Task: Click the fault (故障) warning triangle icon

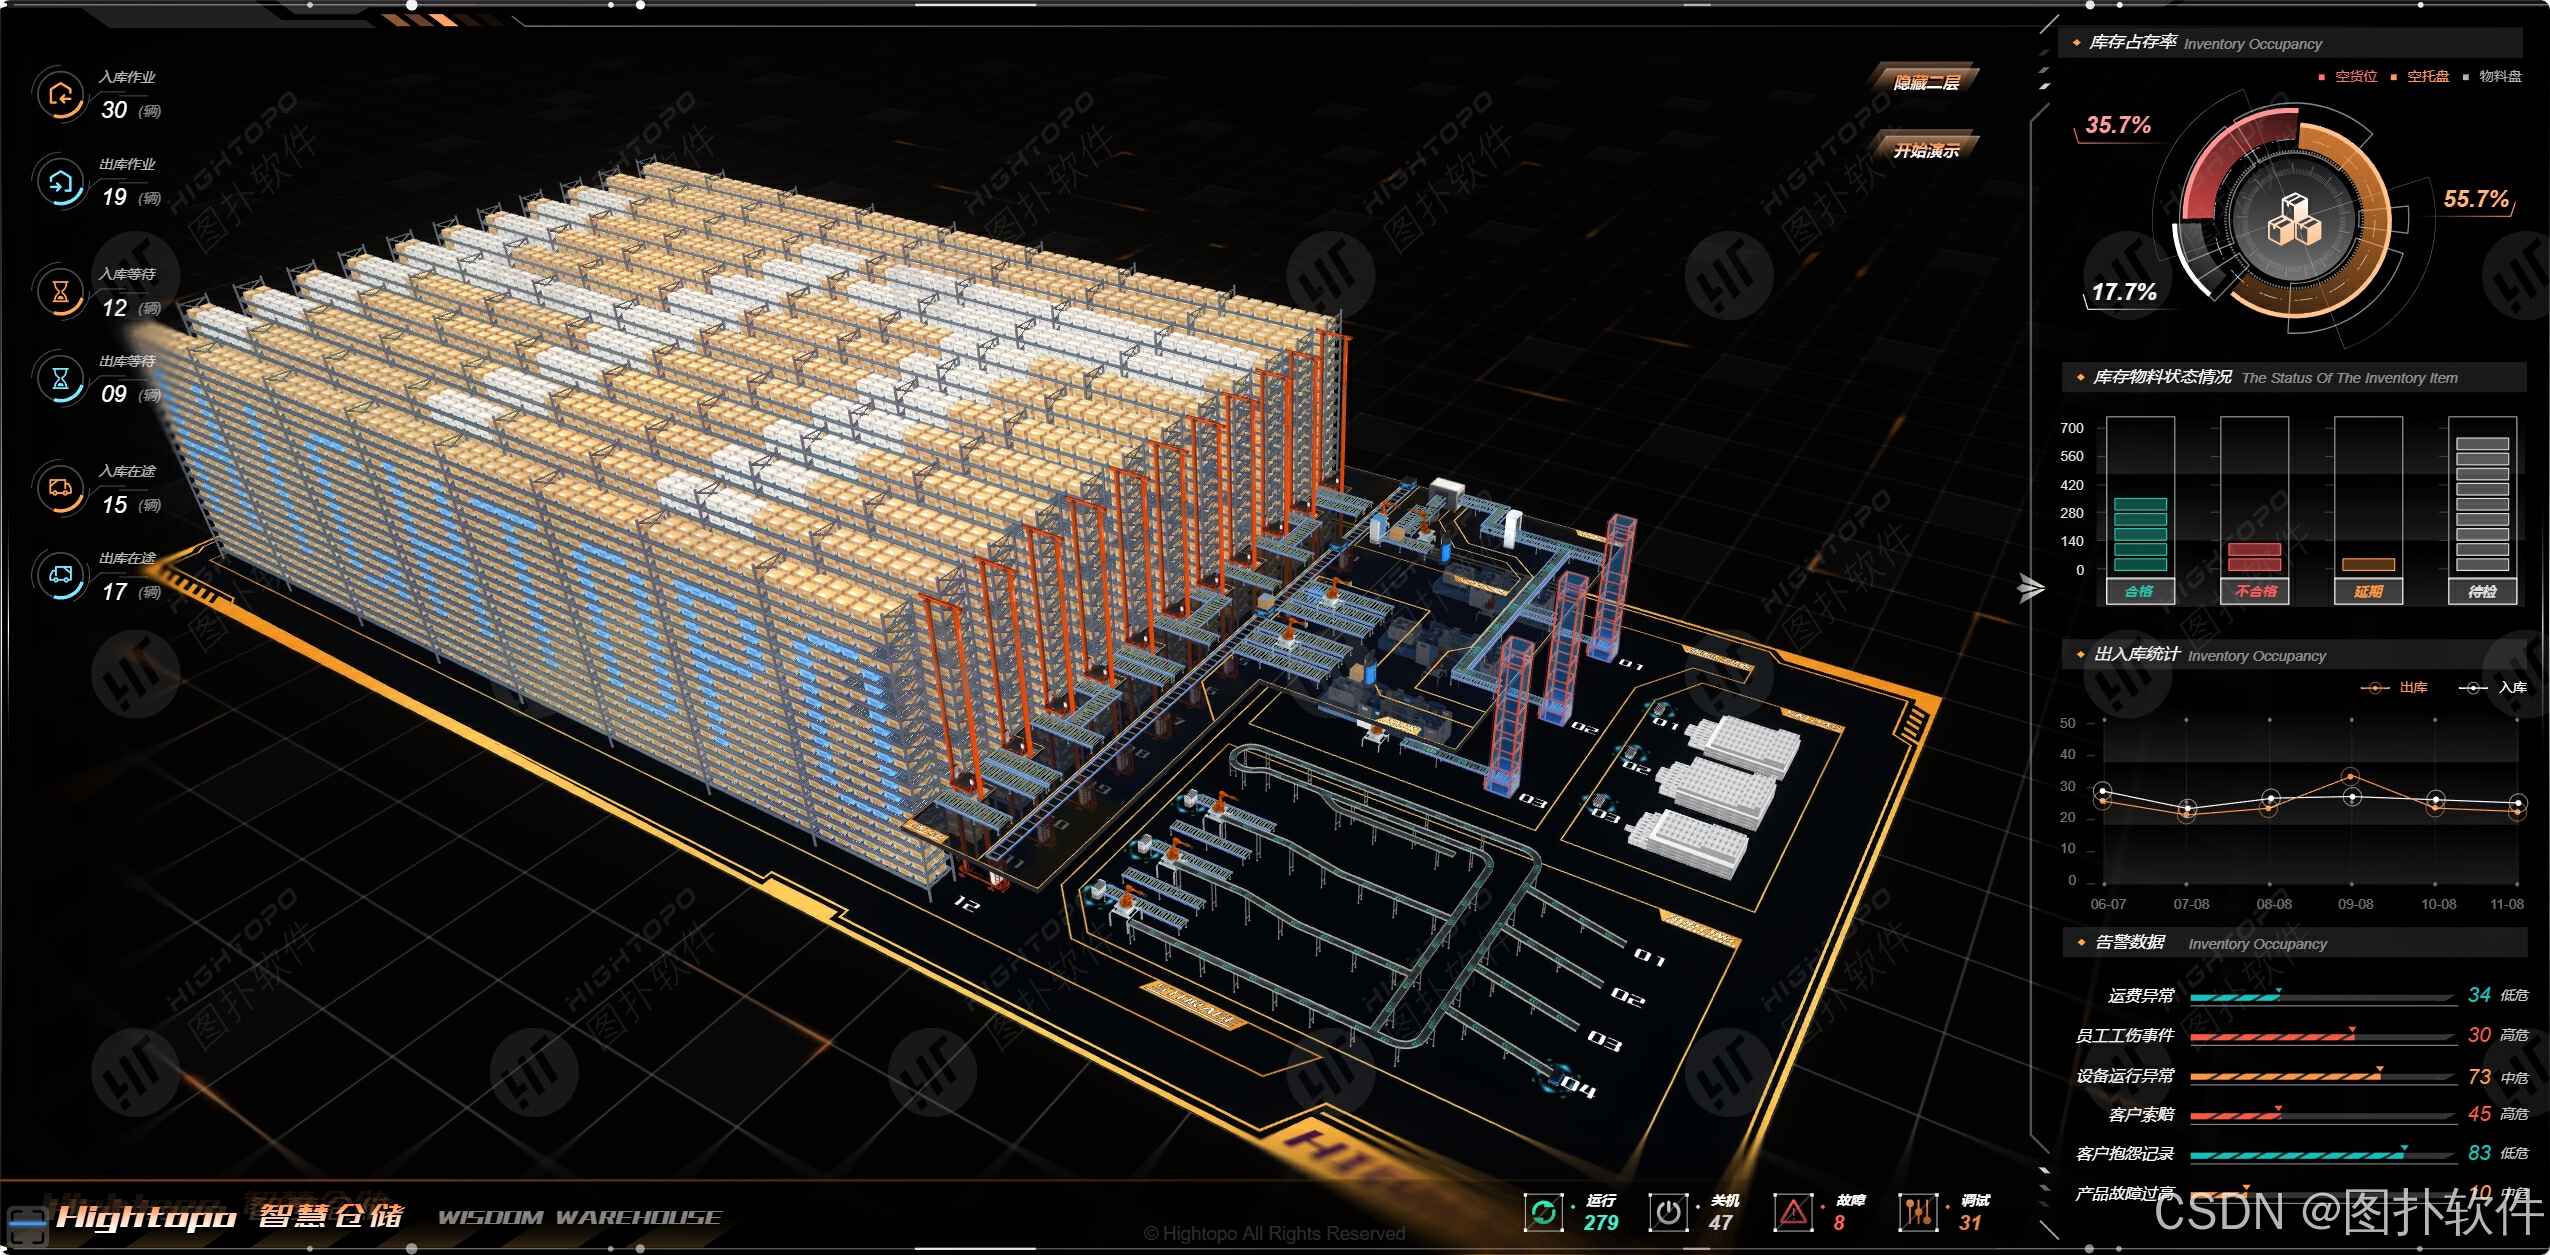Action: coord(1793,1212)
